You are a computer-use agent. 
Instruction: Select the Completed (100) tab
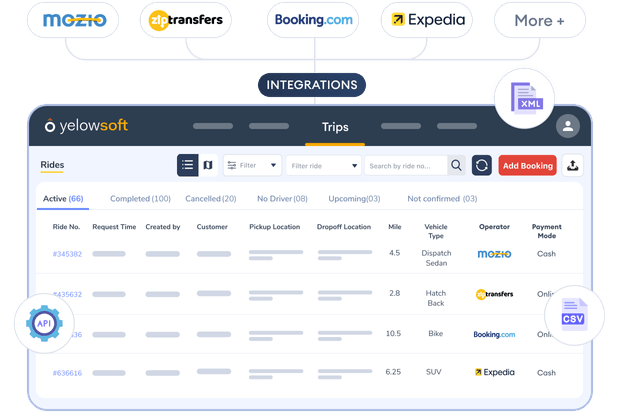tap(141, 199)
